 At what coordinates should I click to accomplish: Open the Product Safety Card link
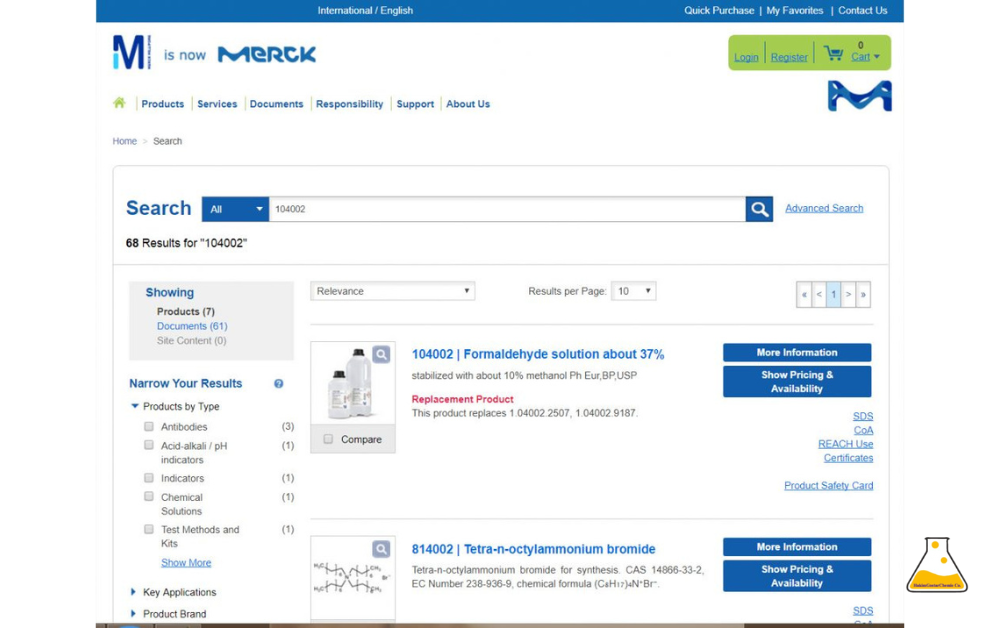(x=828, y=486)
